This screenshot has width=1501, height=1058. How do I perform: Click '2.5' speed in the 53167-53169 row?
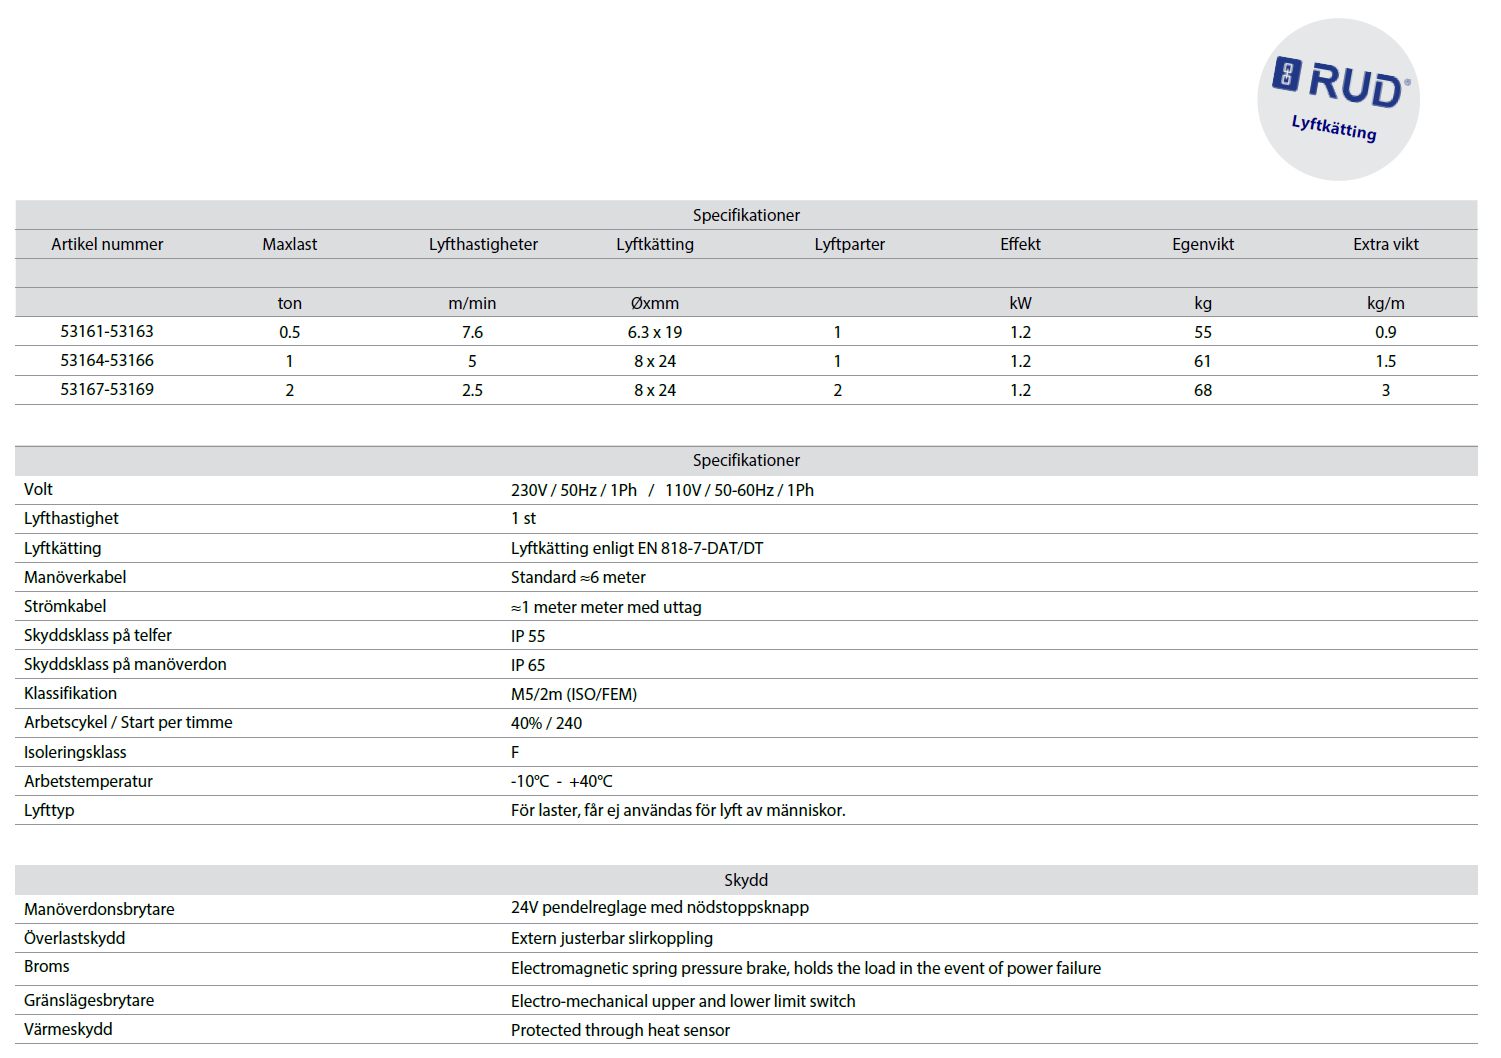pos(472,390)
